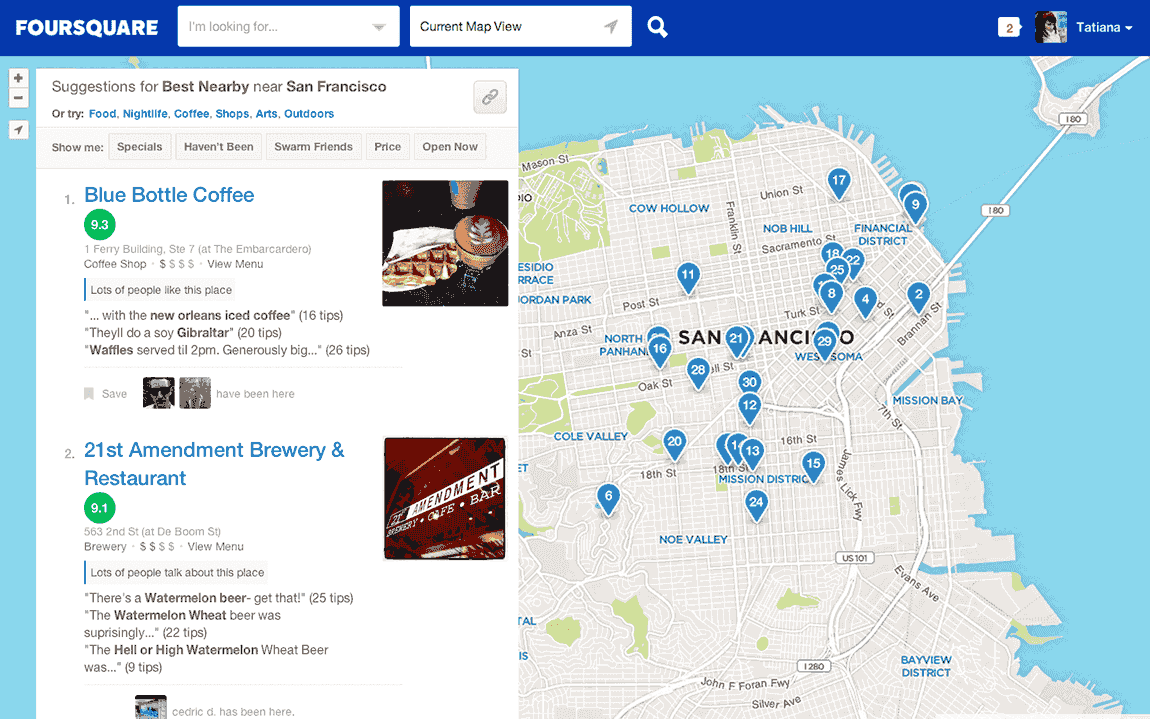Select map pin number 17

coord(838,183)
